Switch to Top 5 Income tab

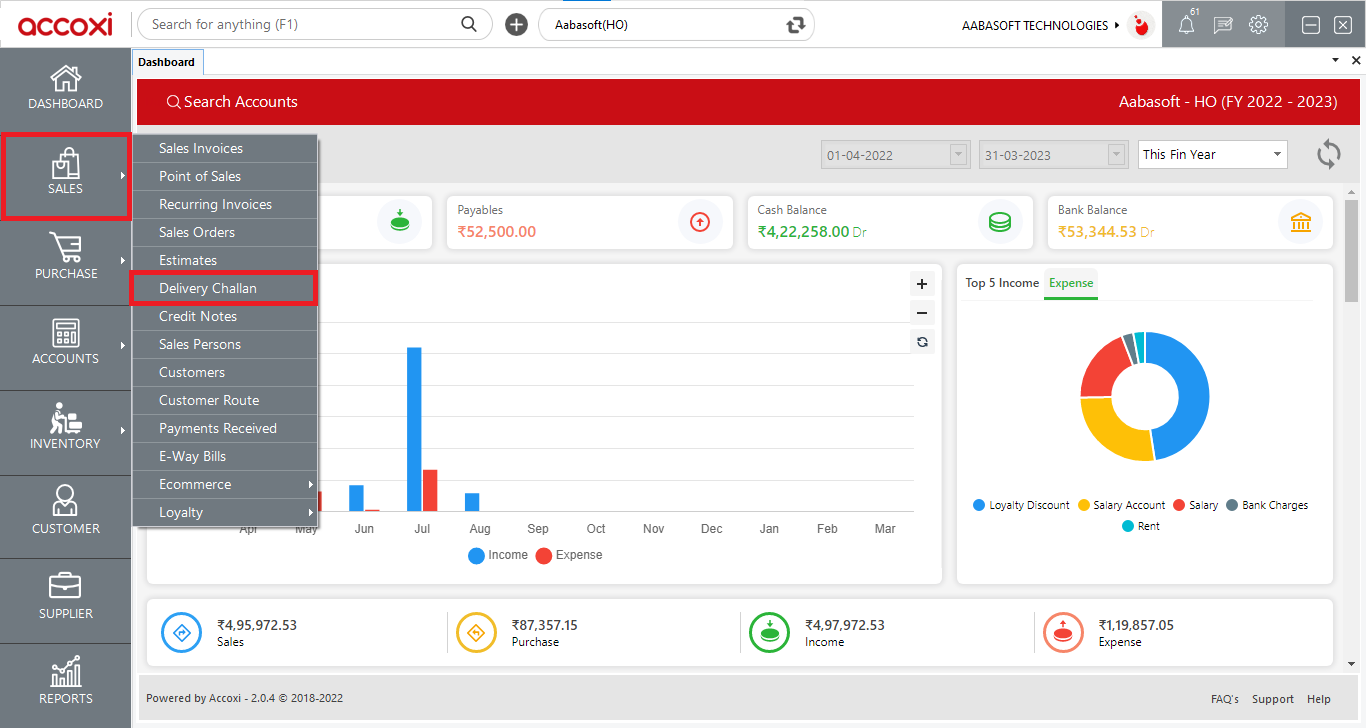(x=1002, y=283)
